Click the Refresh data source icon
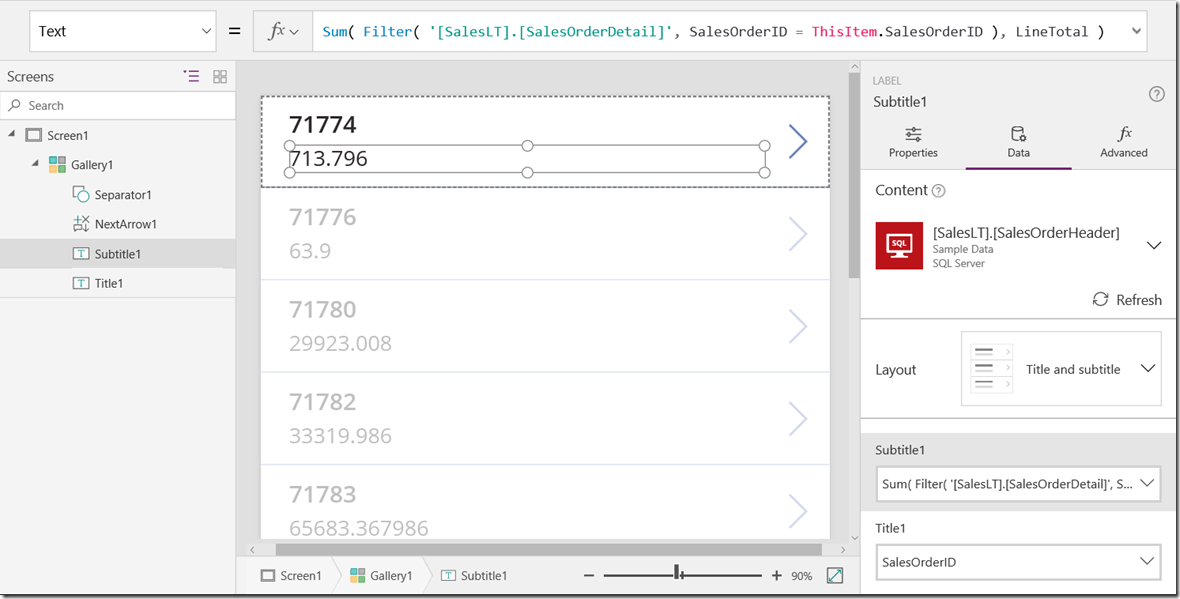1180x599 pixels. (x=1100, y=300)
